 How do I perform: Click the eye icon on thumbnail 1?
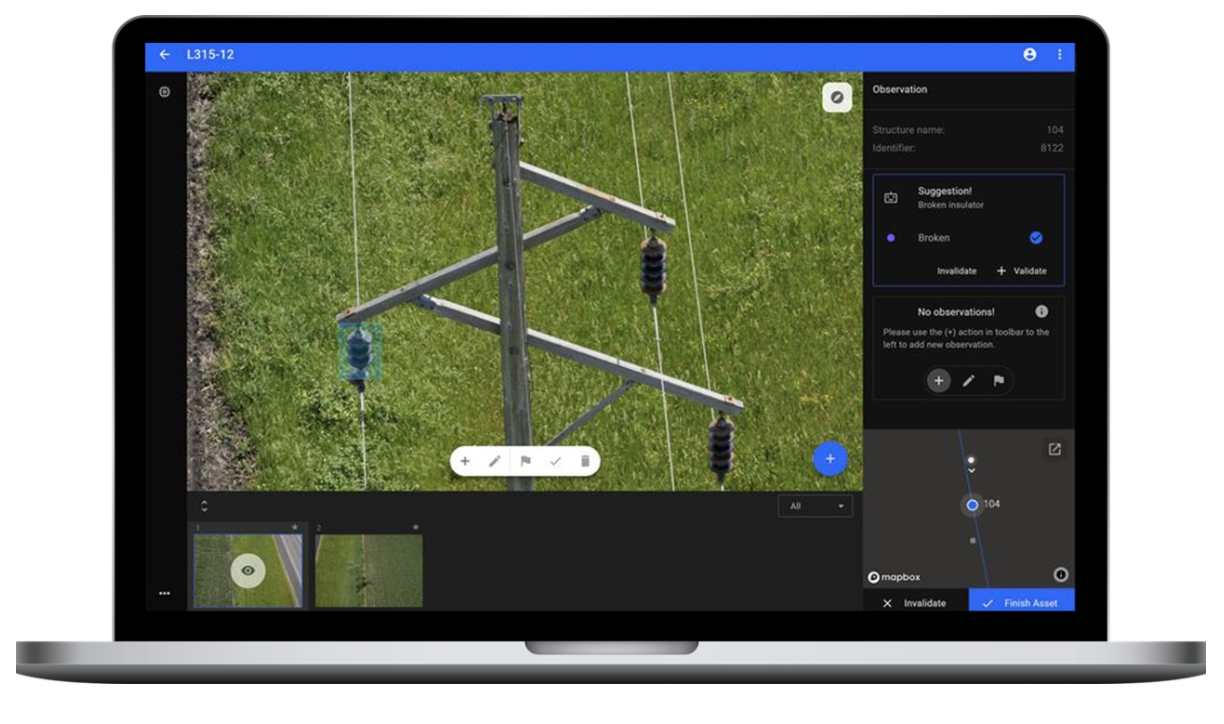pyautogui.click(x=248, y=570)
